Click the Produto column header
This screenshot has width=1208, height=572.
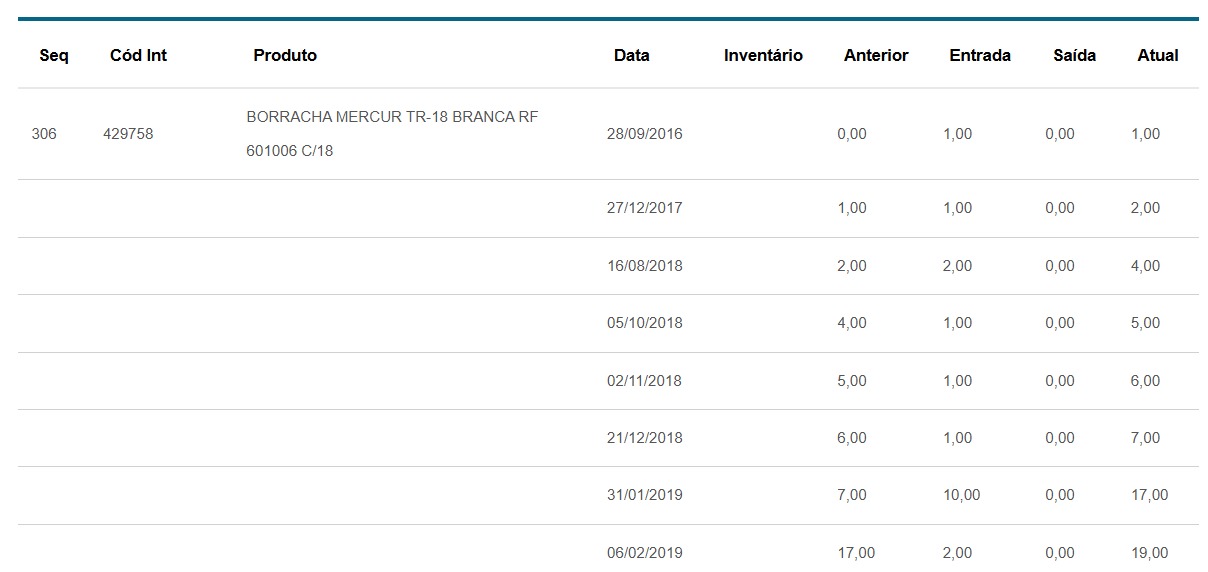click(x=285, y=56)
